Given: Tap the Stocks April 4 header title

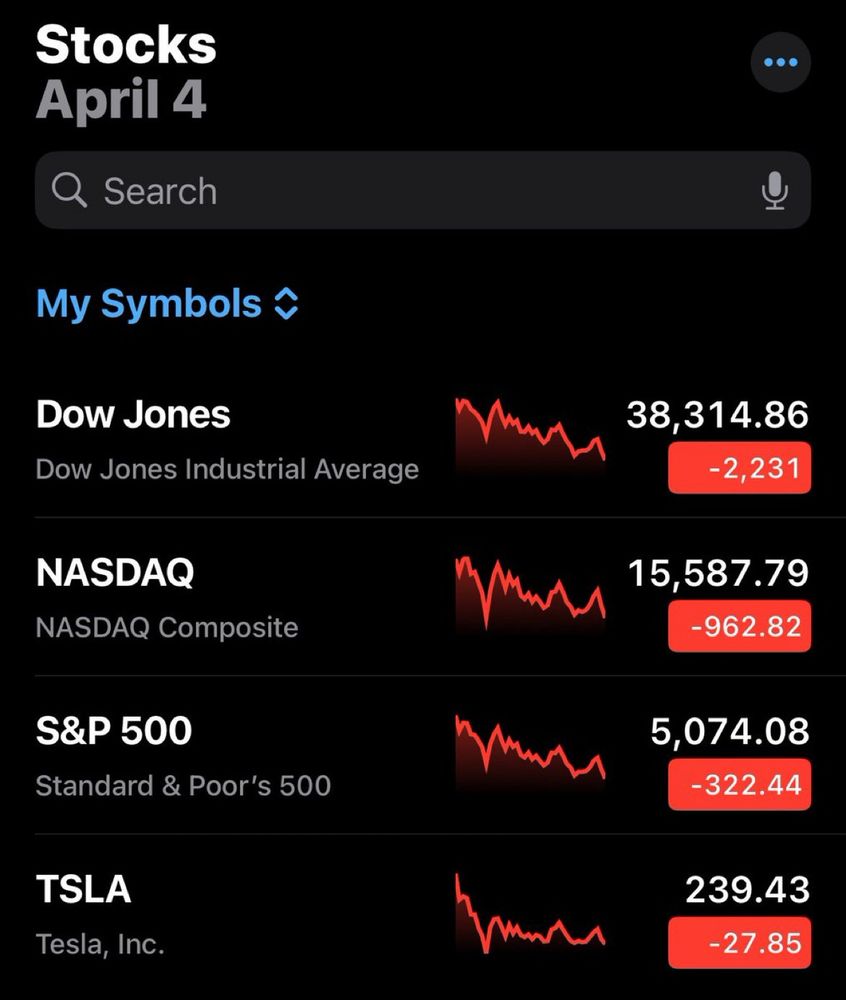Looking at the screenshot, I should pyautogui.click(x=126, y=72).
